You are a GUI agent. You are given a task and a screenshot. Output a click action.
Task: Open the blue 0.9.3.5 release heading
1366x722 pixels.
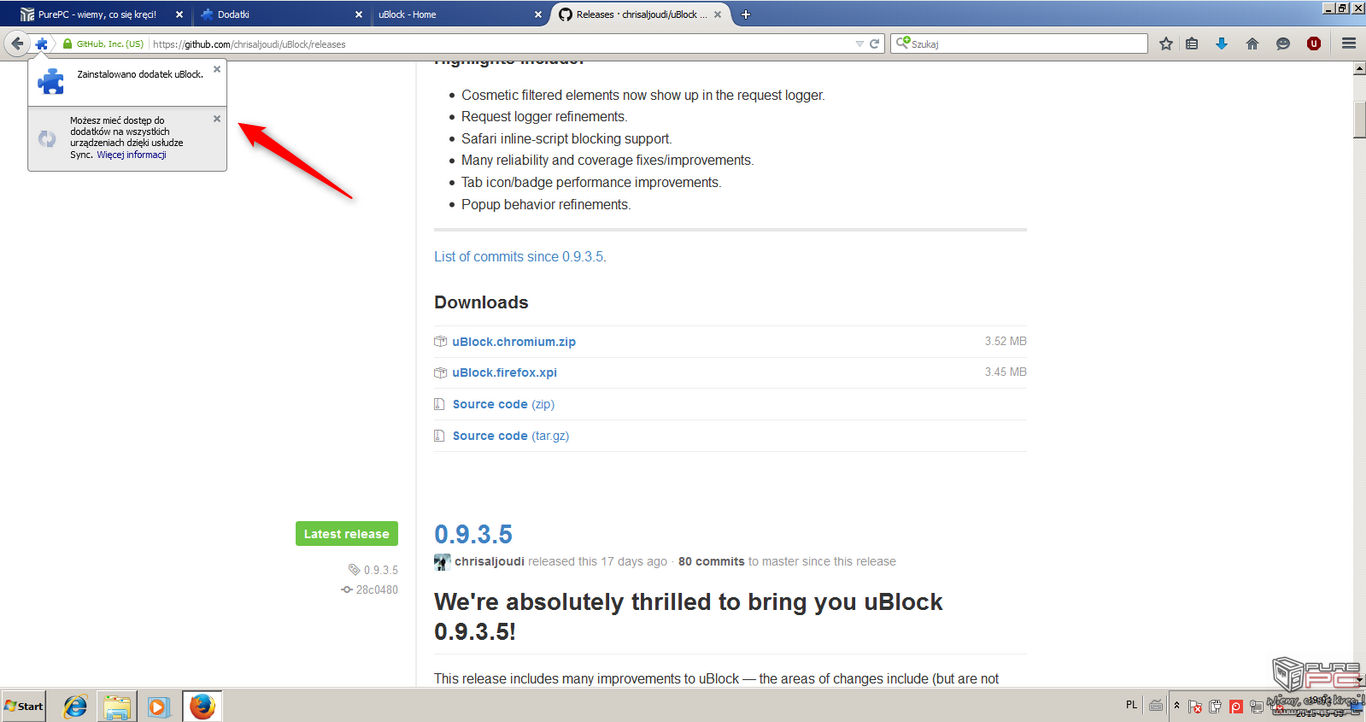coord(473,534)
